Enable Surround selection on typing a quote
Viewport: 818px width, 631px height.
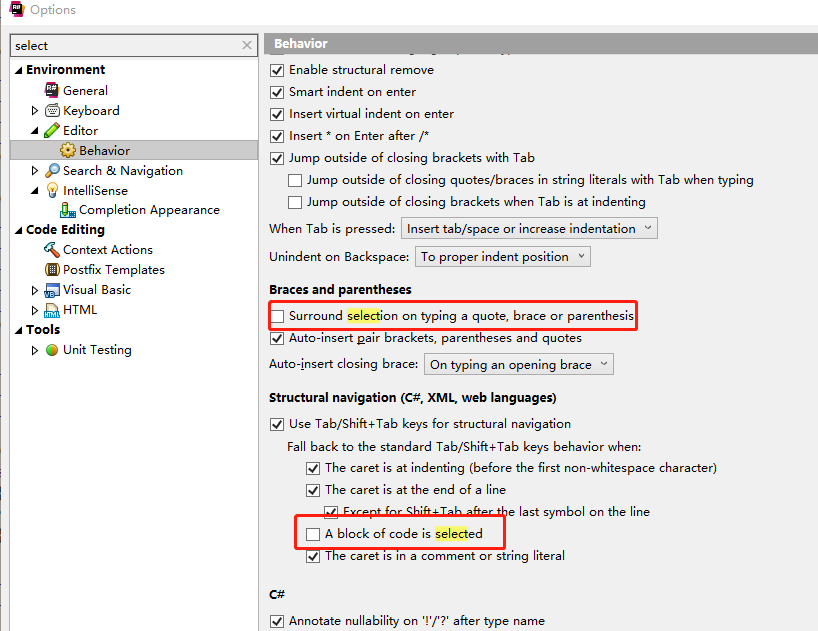(x=278, y=316)
